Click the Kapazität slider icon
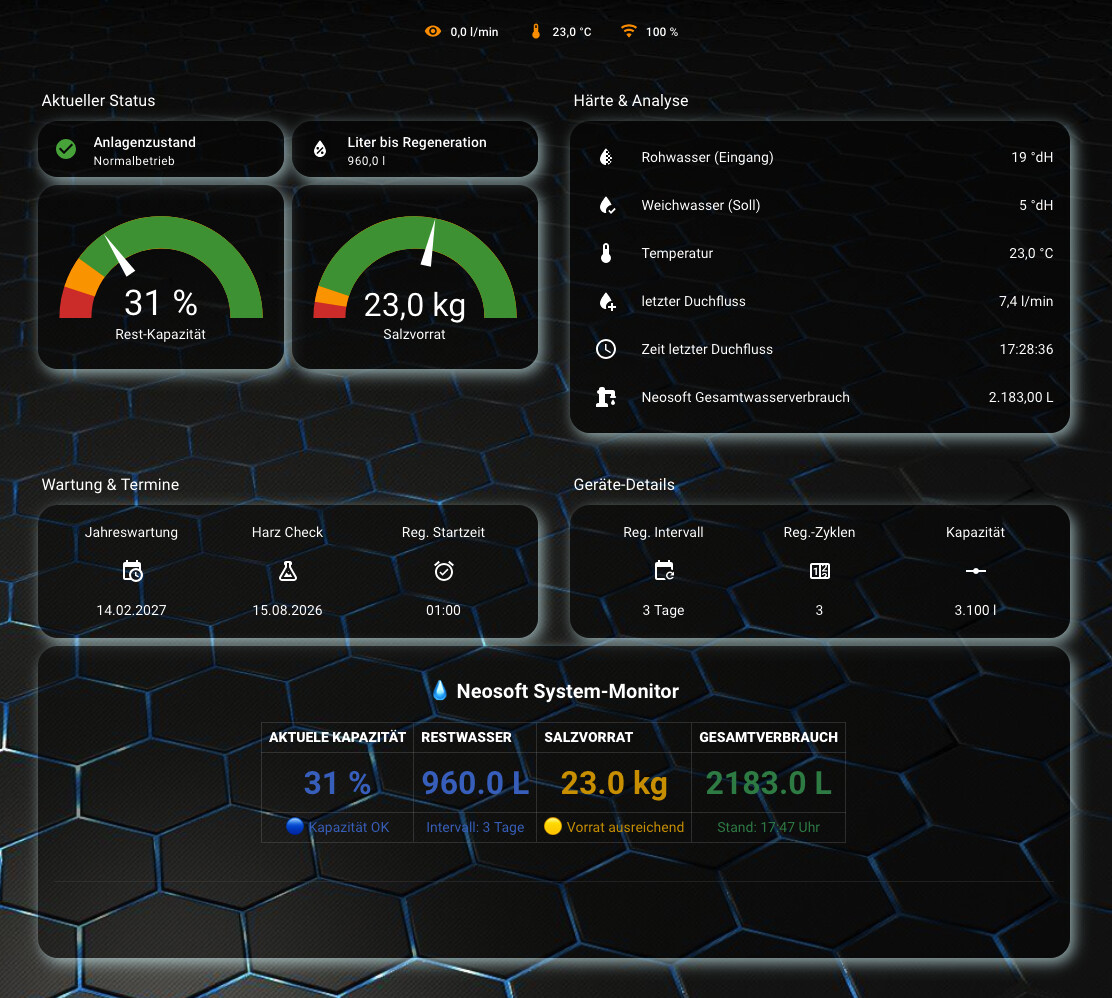The height and width of the screenshot is (998, 1112). (x=976, y=571)
